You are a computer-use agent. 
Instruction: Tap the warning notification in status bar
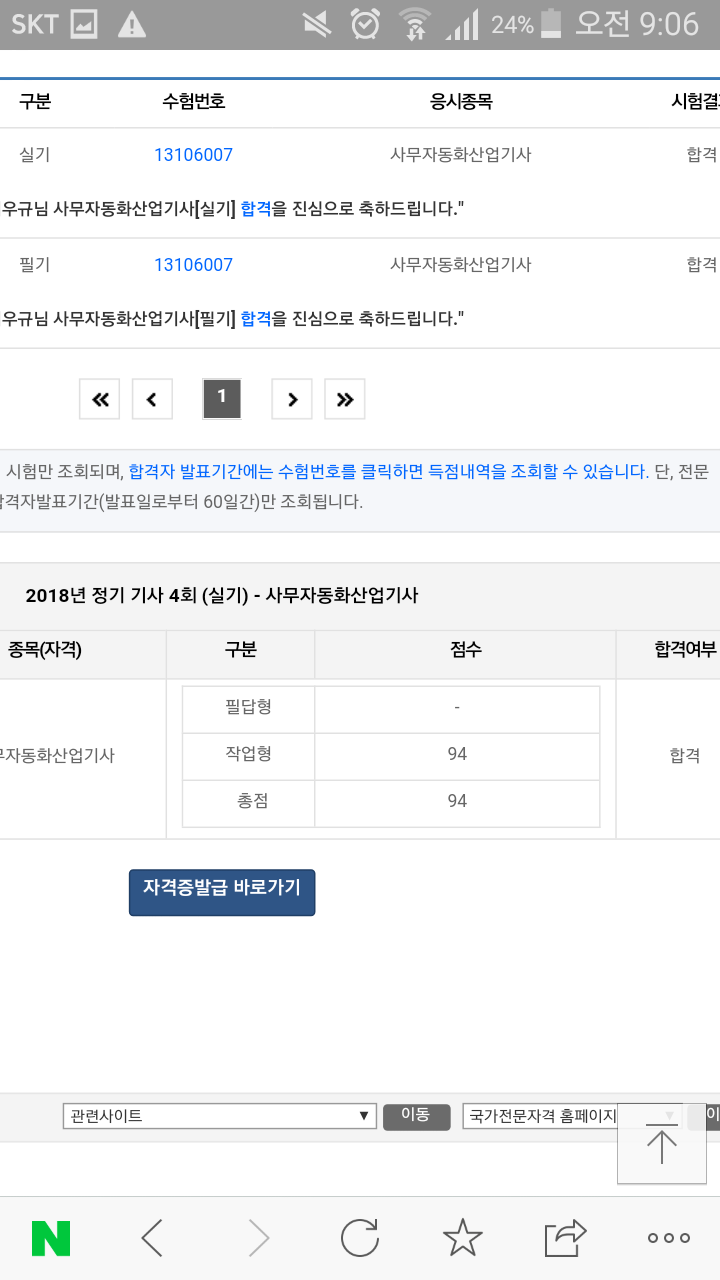pyautogui.click(x=131, y=25)
